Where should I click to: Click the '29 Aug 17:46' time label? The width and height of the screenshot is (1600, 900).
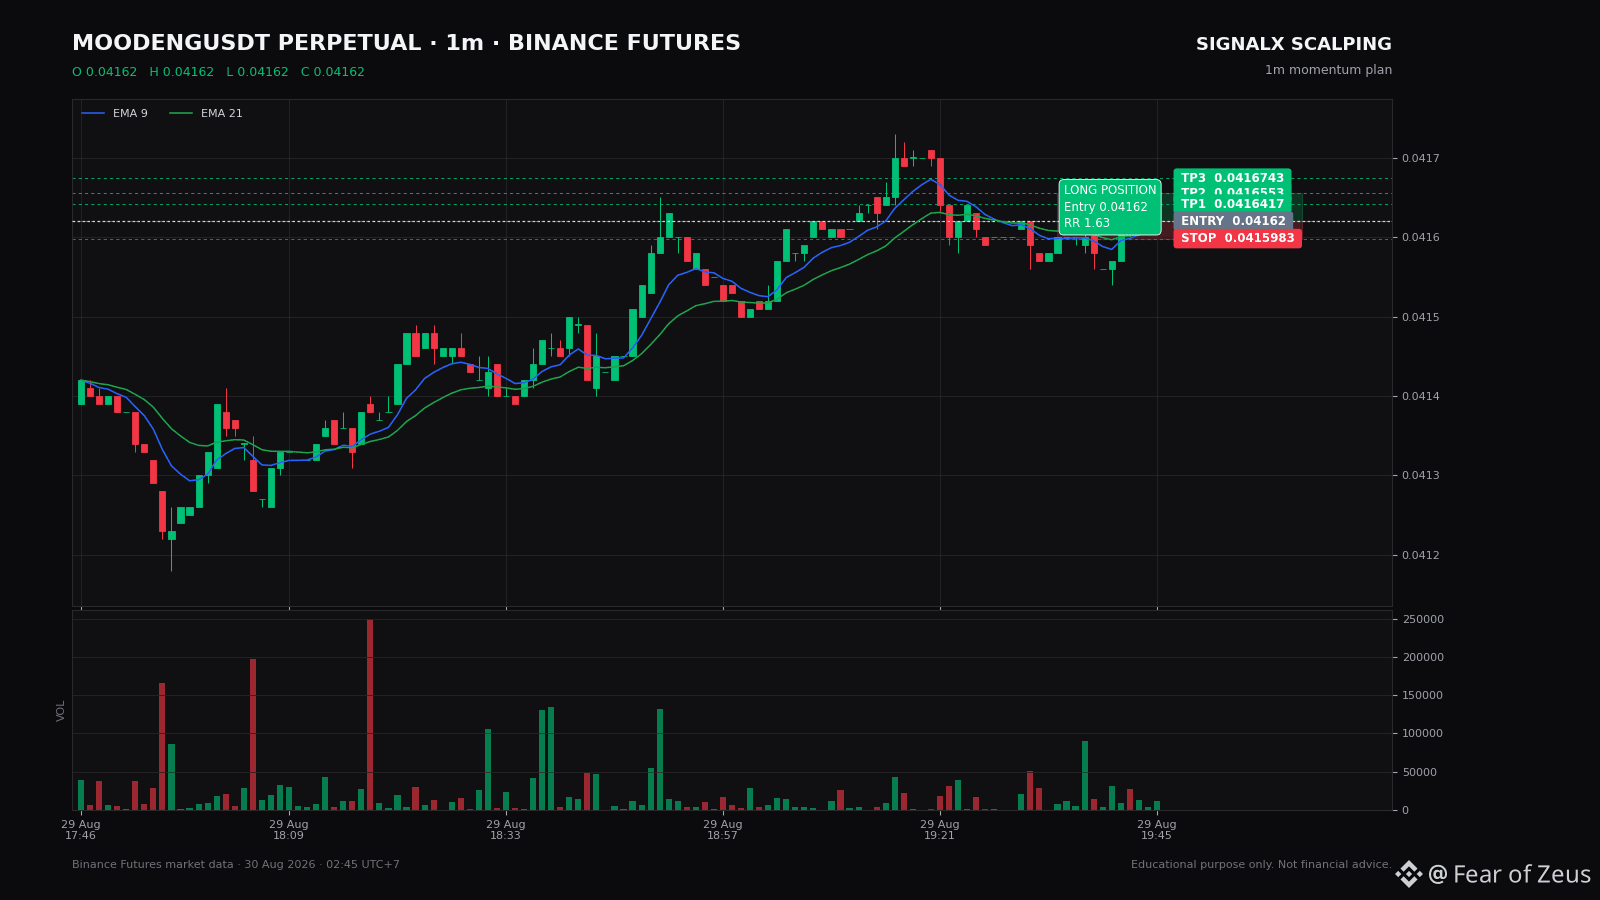(x=81, y=830)
